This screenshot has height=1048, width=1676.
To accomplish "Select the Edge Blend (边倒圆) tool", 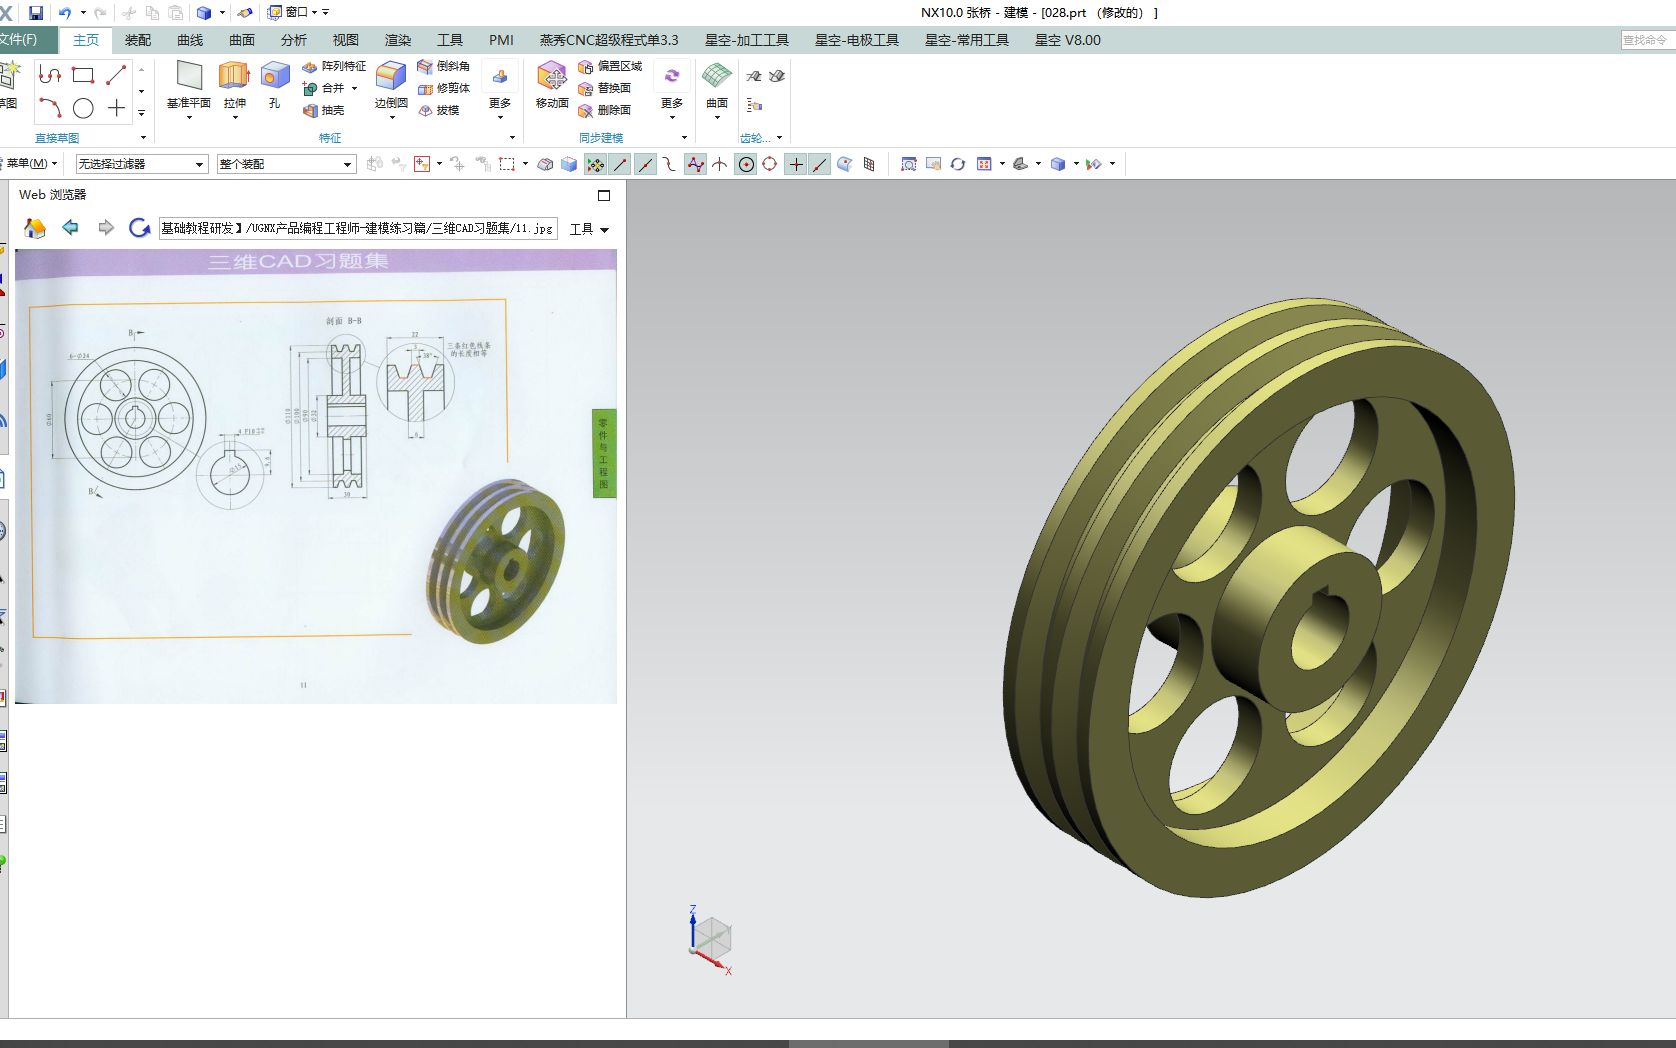I will pyautogui.click(x=390, y=78).
